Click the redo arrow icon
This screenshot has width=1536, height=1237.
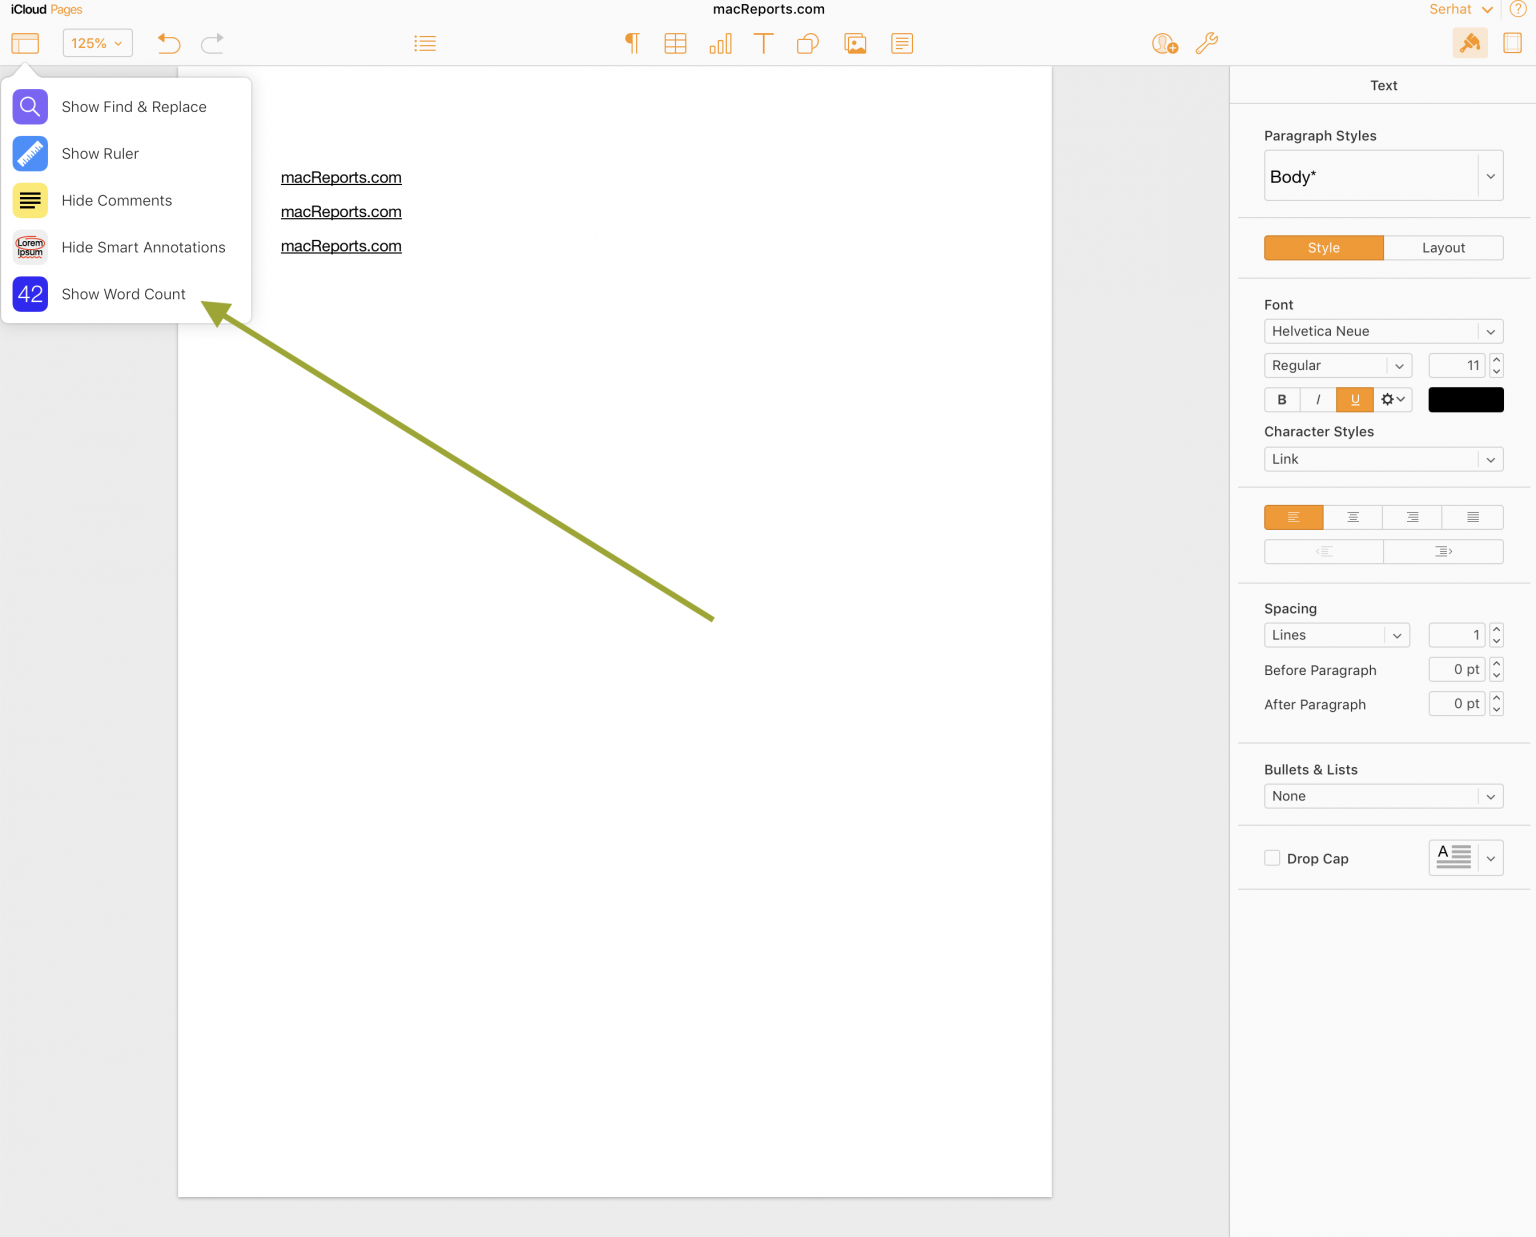[x=212, y=43]
